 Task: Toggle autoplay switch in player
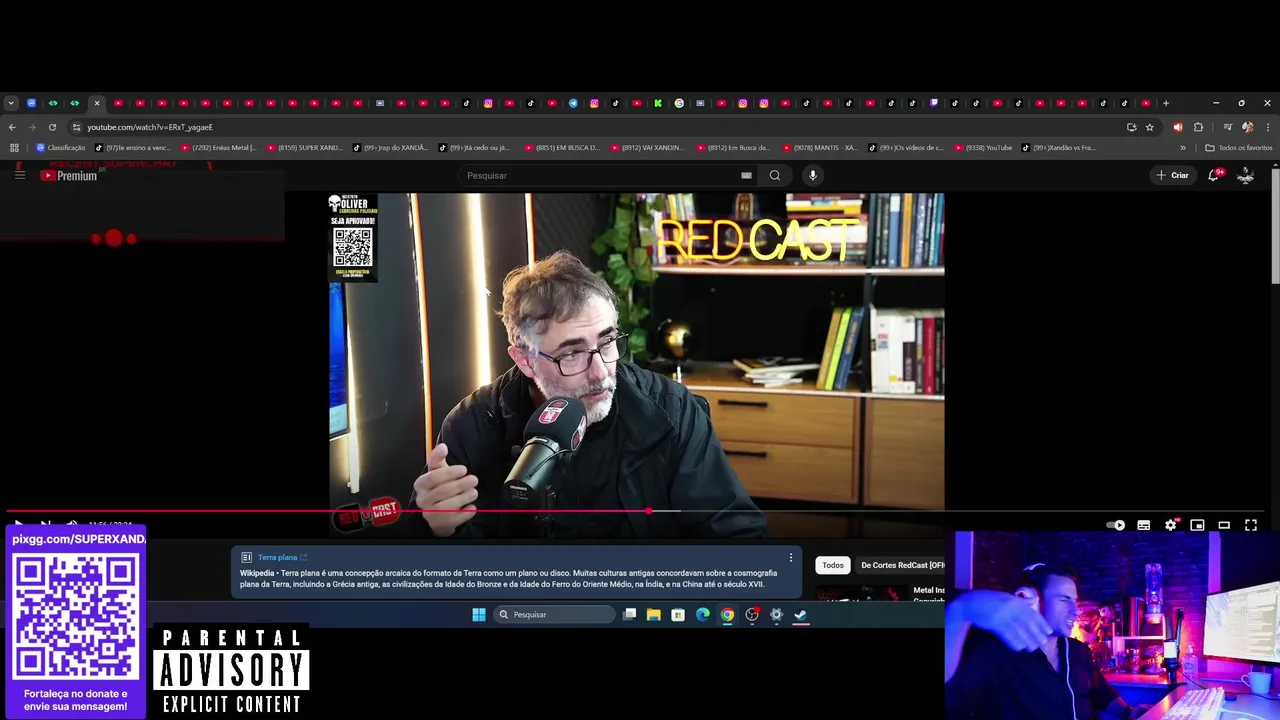[x=1116, y=525]
